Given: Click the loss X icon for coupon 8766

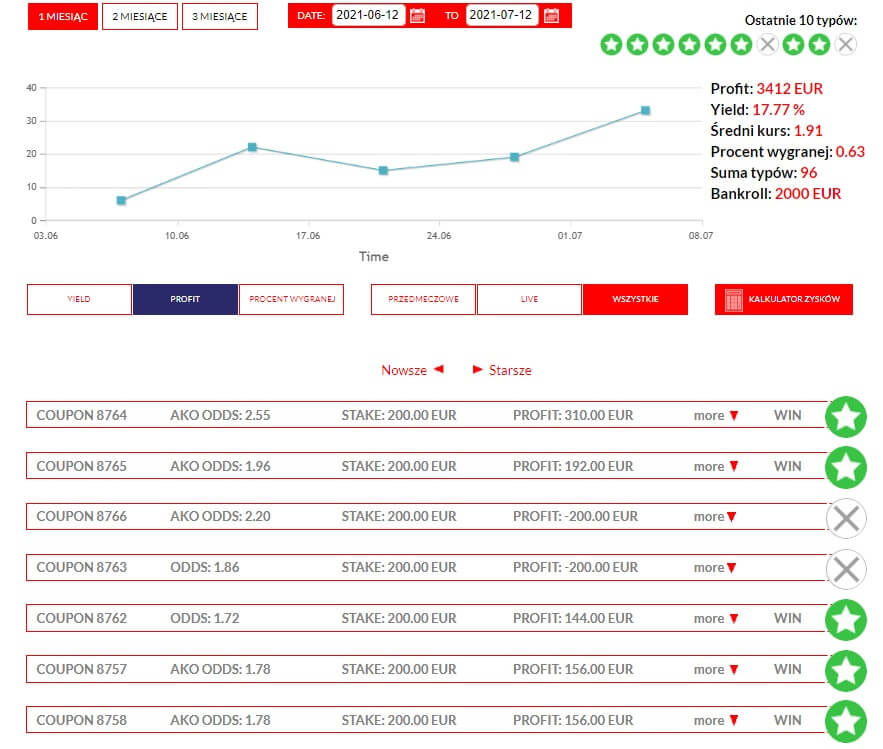Looking at the screenshot, I should coord(845,518).
